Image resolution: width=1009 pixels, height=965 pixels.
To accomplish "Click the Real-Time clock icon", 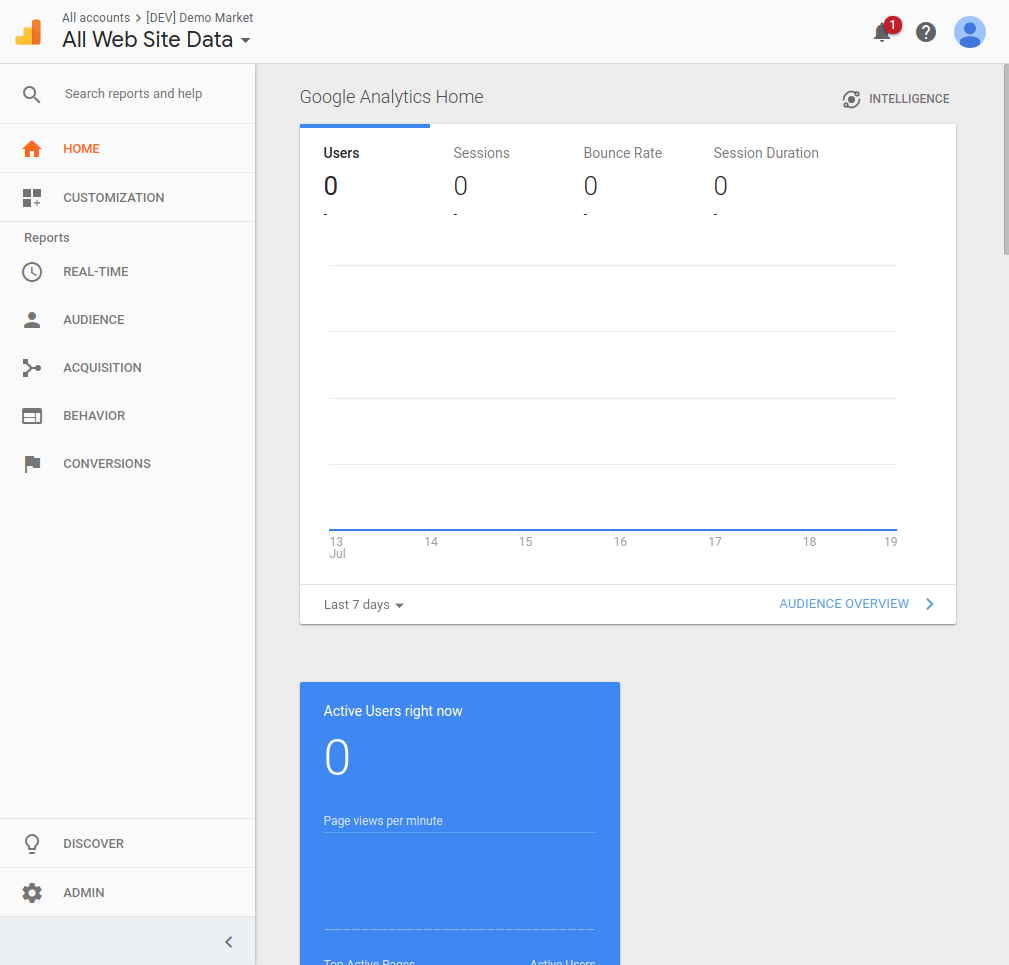I will (32, 271).
